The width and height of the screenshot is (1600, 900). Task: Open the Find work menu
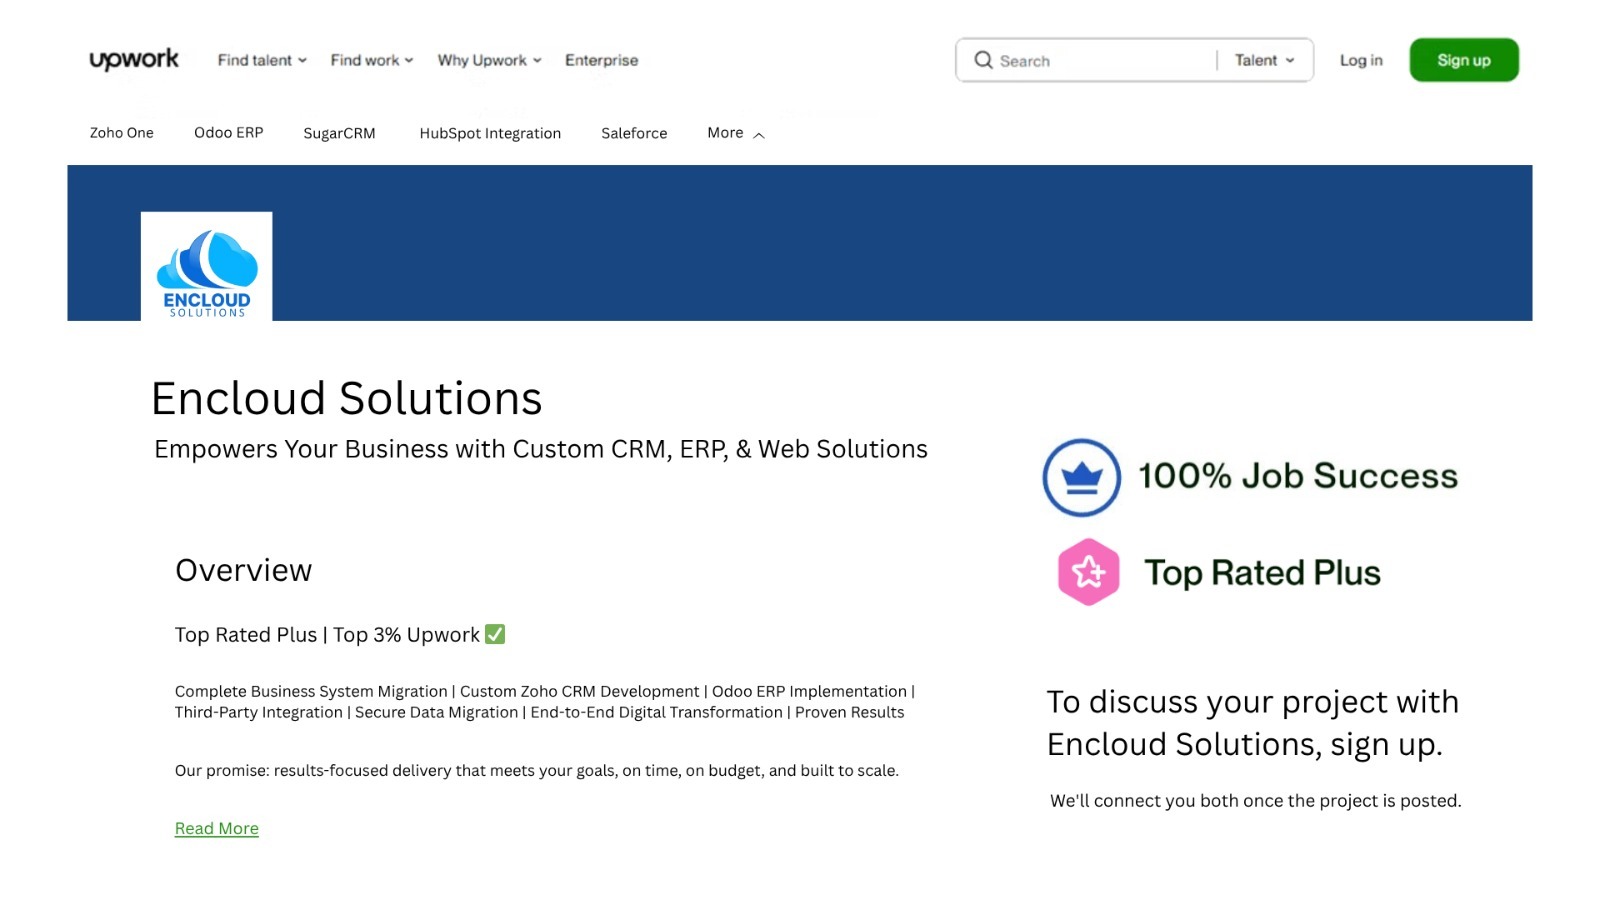pyautogui.click(x=371, y=60)
